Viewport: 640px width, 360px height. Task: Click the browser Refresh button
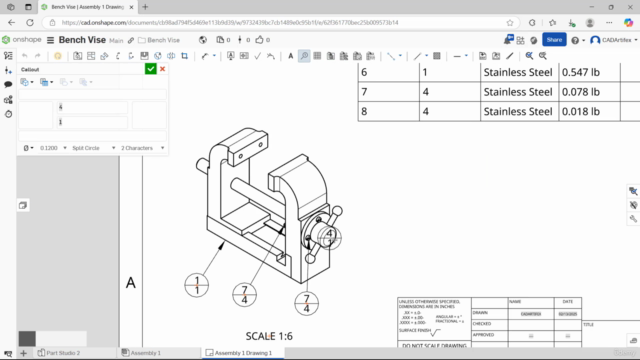pyautogui.click(x=30, y=23)
